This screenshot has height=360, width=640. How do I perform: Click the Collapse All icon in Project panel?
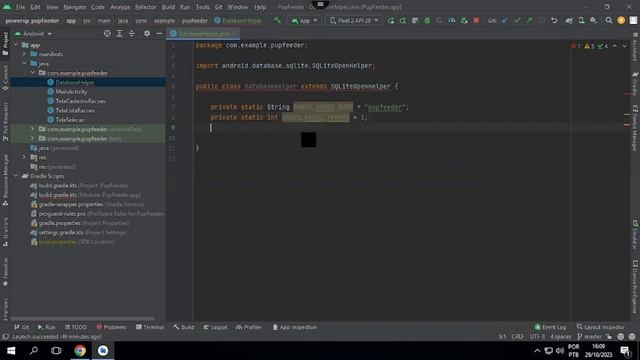click(131, 34)
